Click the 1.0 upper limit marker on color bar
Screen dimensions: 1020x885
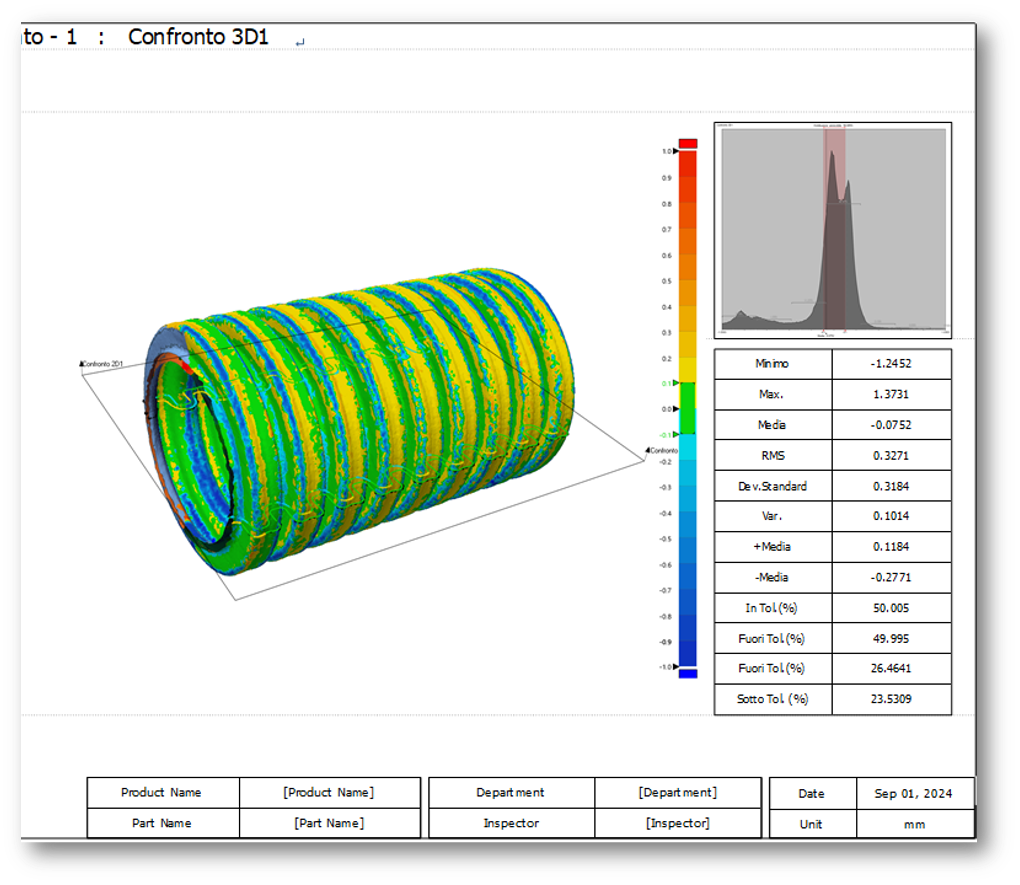676,151
